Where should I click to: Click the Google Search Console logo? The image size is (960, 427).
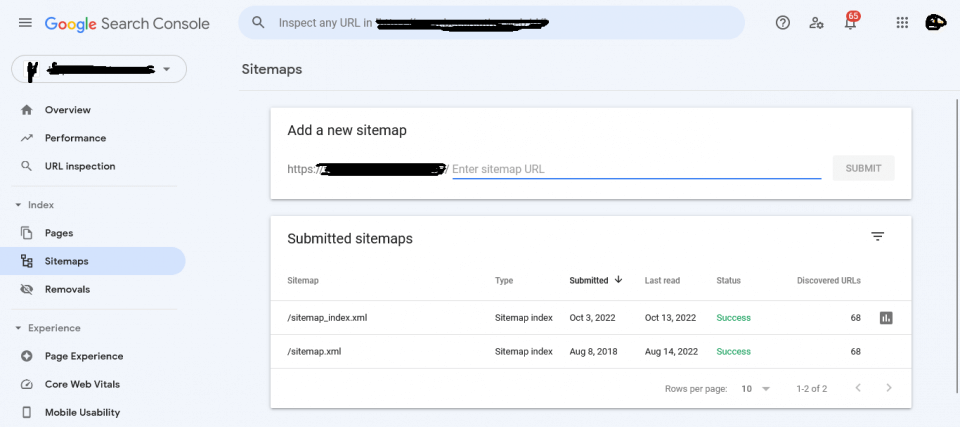(127, 24)
